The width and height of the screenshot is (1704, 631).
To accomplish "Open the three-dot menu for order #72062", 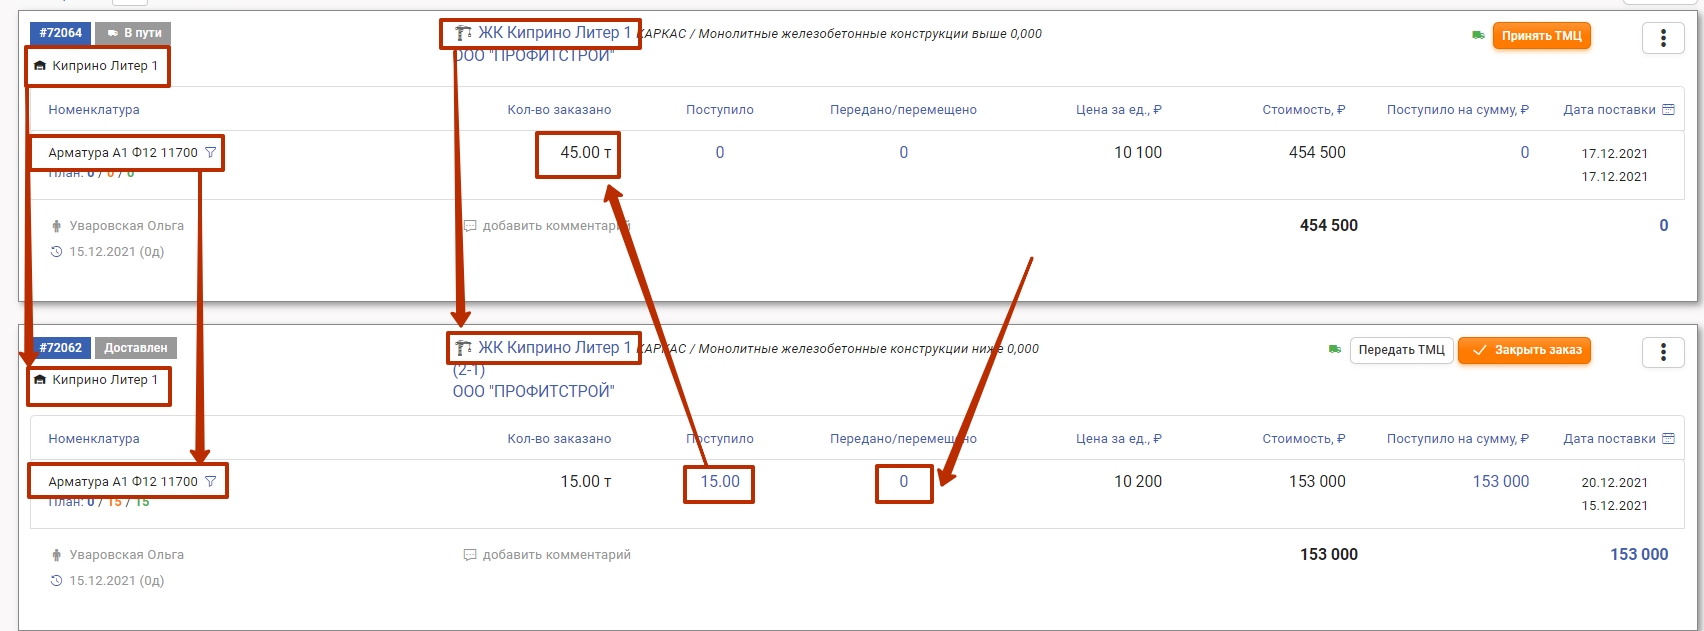I will 1663,352.
